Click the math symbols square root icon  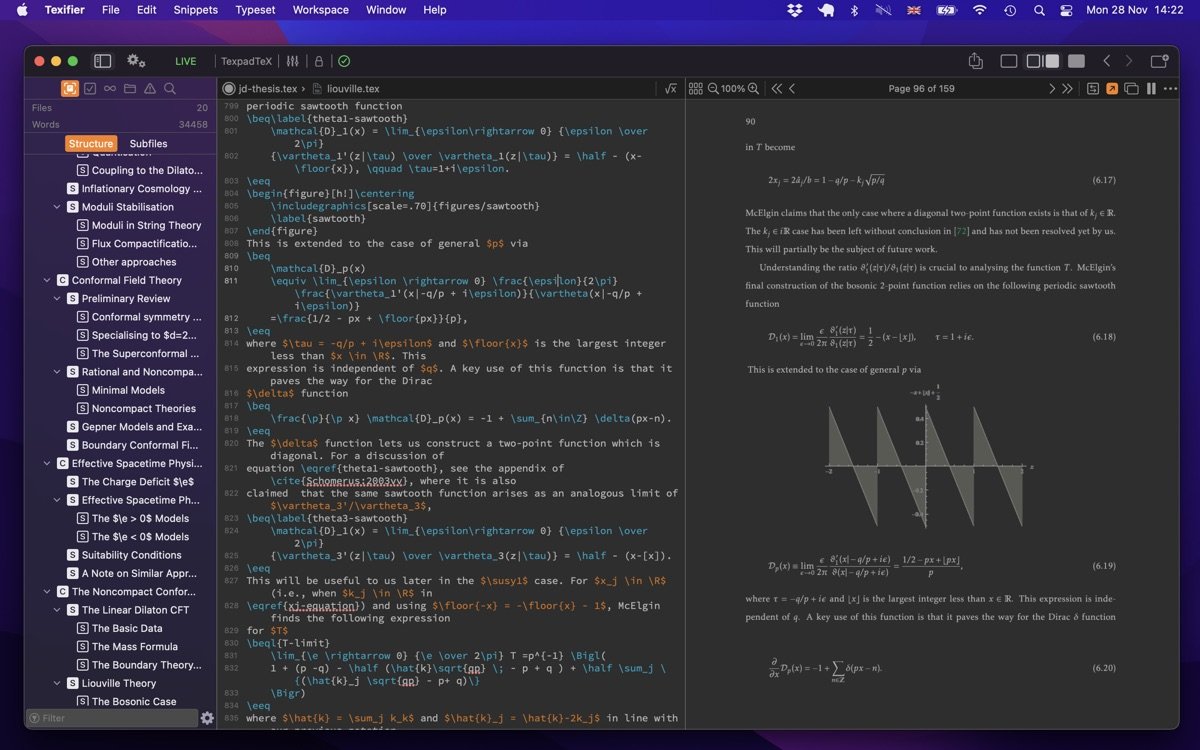click(x=670, y=88)
